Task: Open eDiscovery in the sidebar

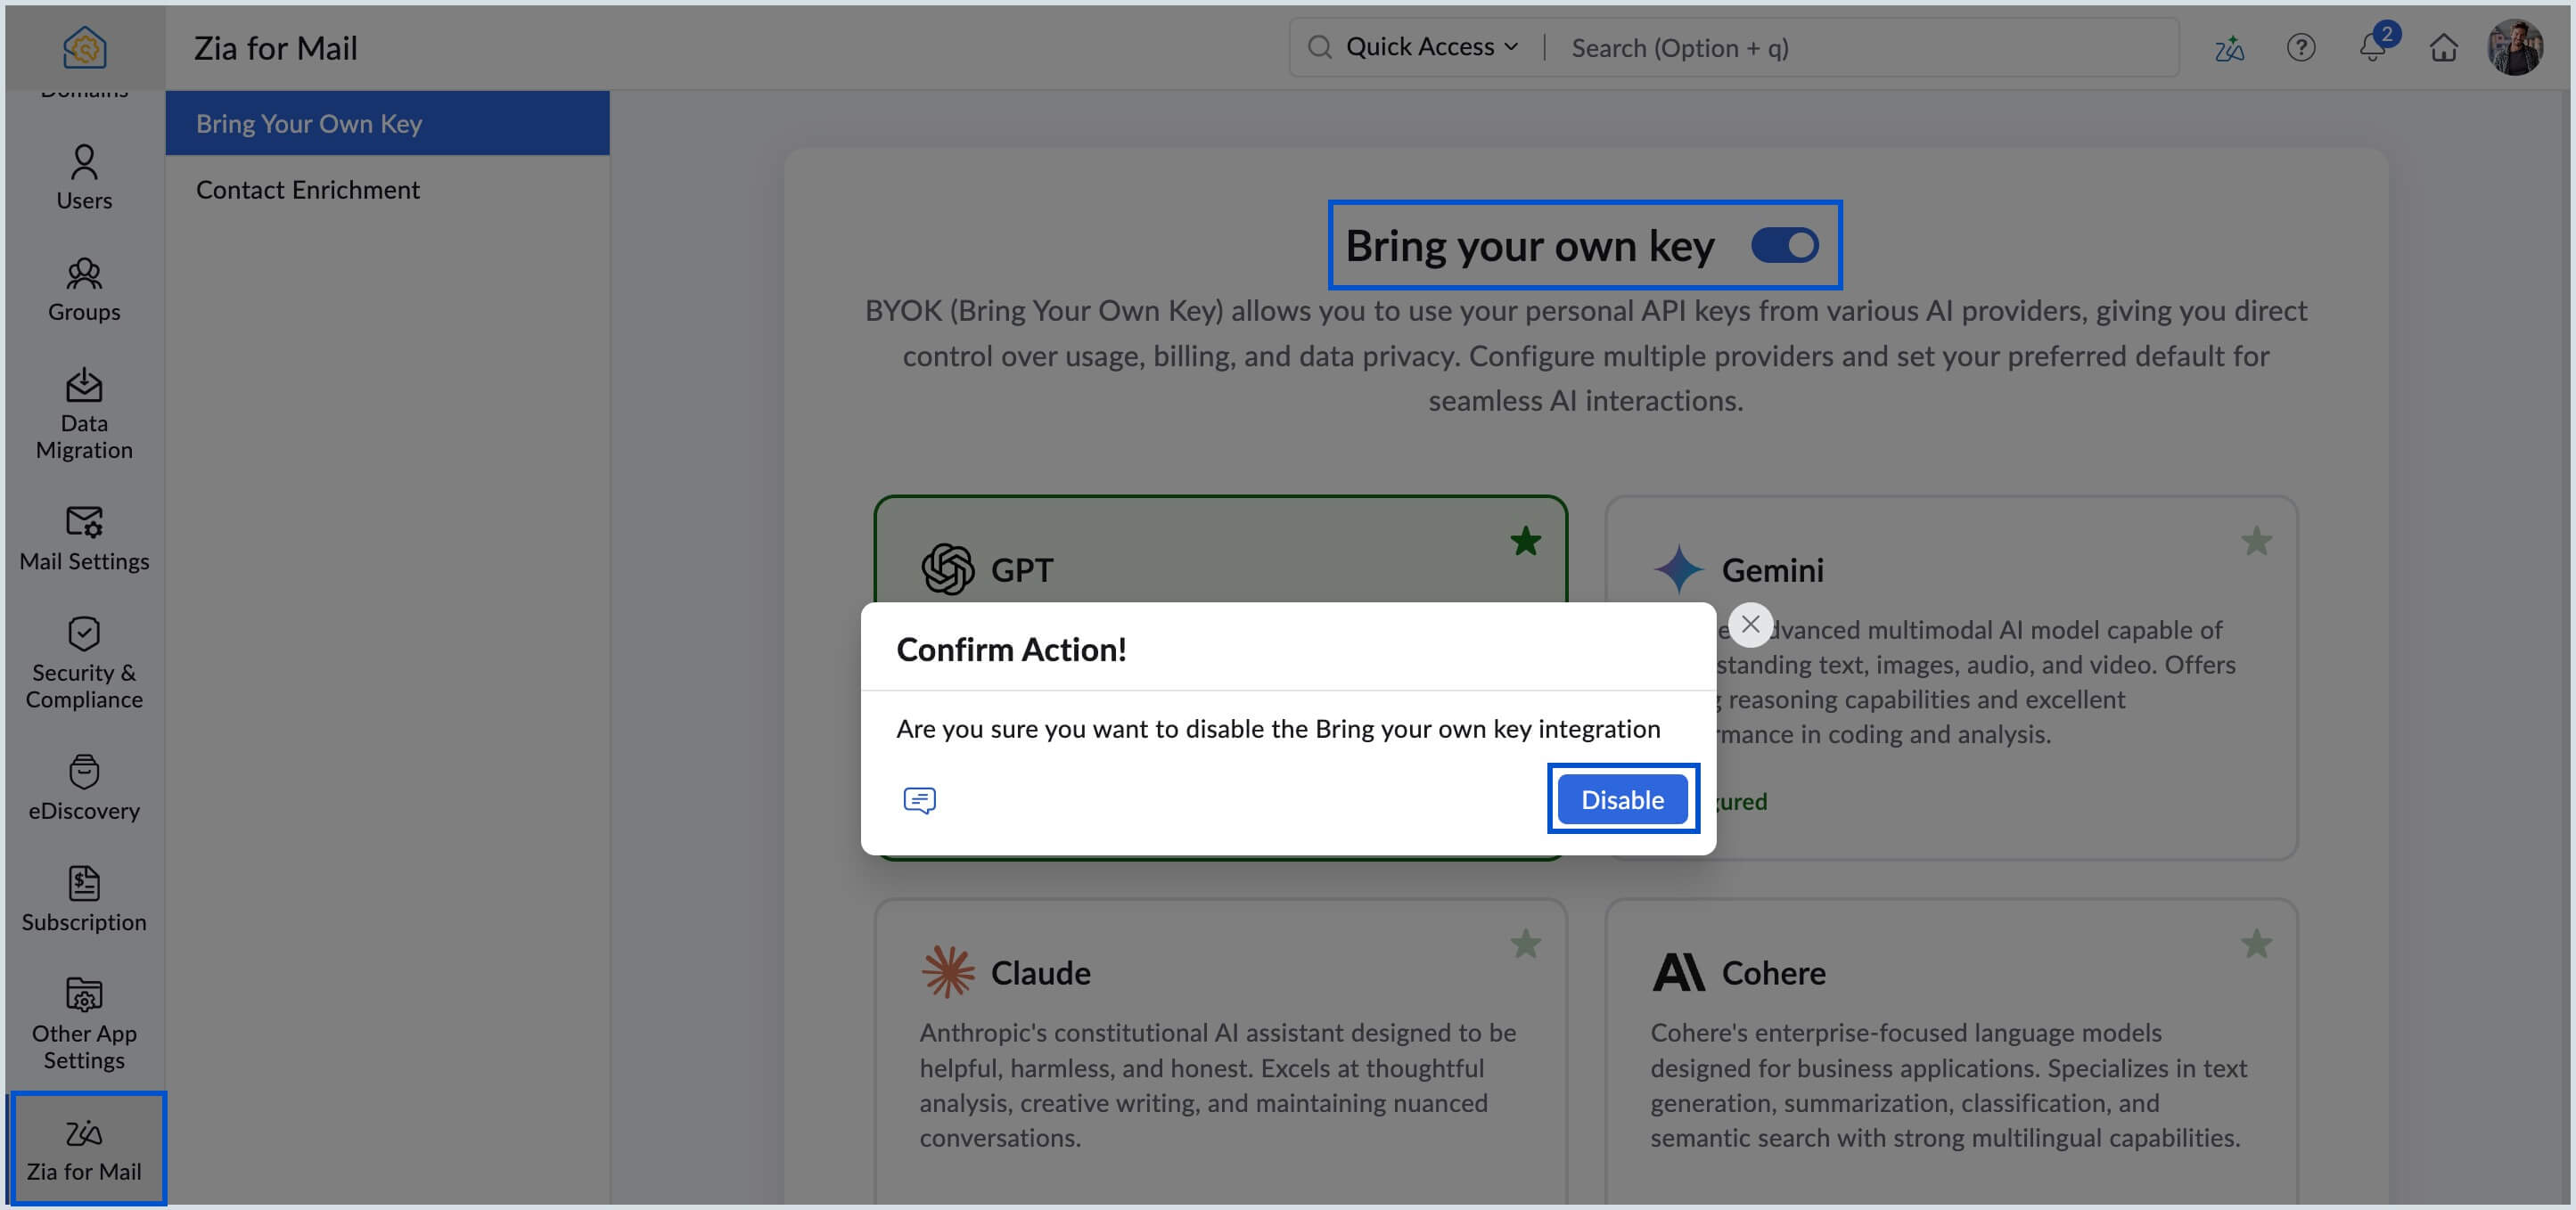Action: tap(84, 788)
